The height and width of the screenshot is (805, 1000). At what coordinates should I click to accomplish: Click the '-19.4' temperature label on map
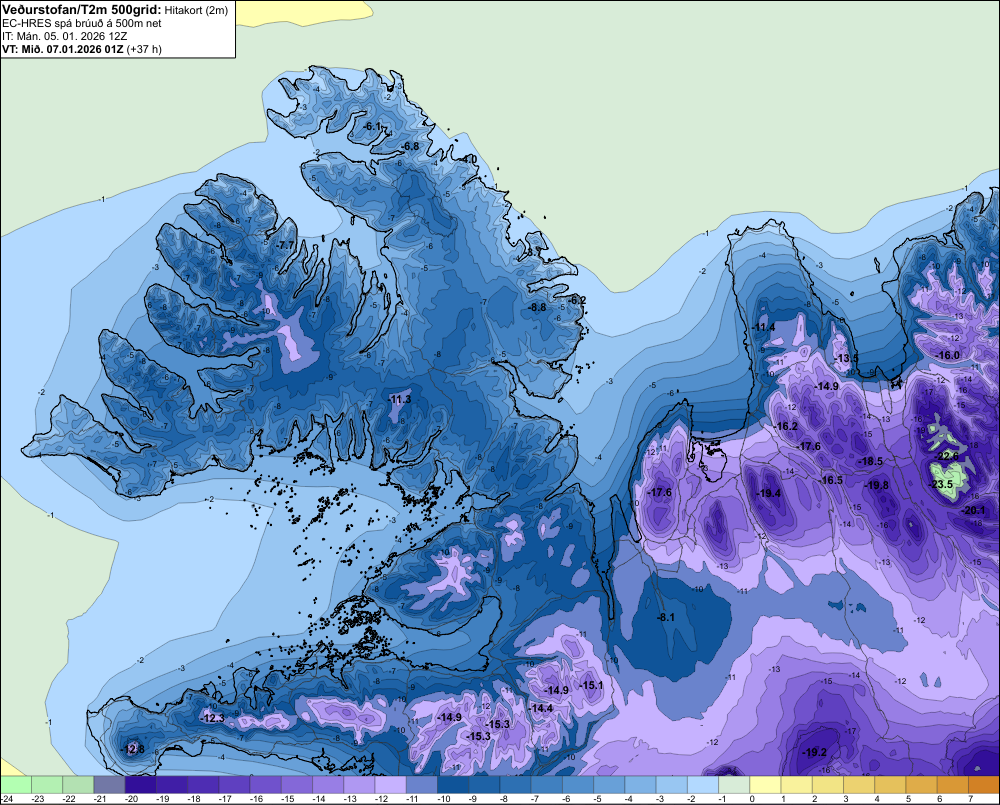point(768,493)
